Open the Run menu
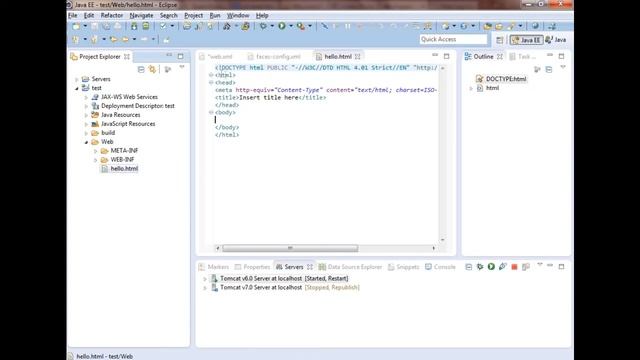 (215, 16)
